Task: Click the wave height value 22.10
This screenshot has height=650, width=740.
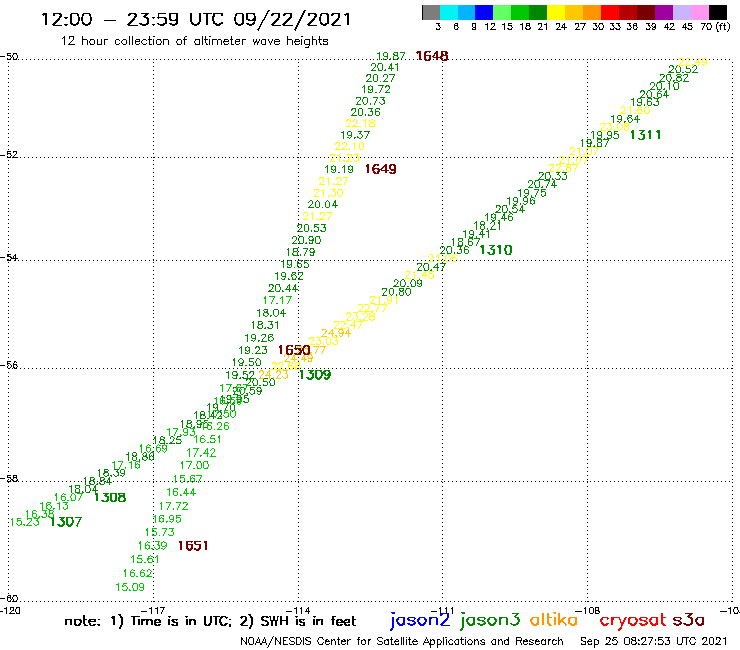Action: [x=350, y=146]
